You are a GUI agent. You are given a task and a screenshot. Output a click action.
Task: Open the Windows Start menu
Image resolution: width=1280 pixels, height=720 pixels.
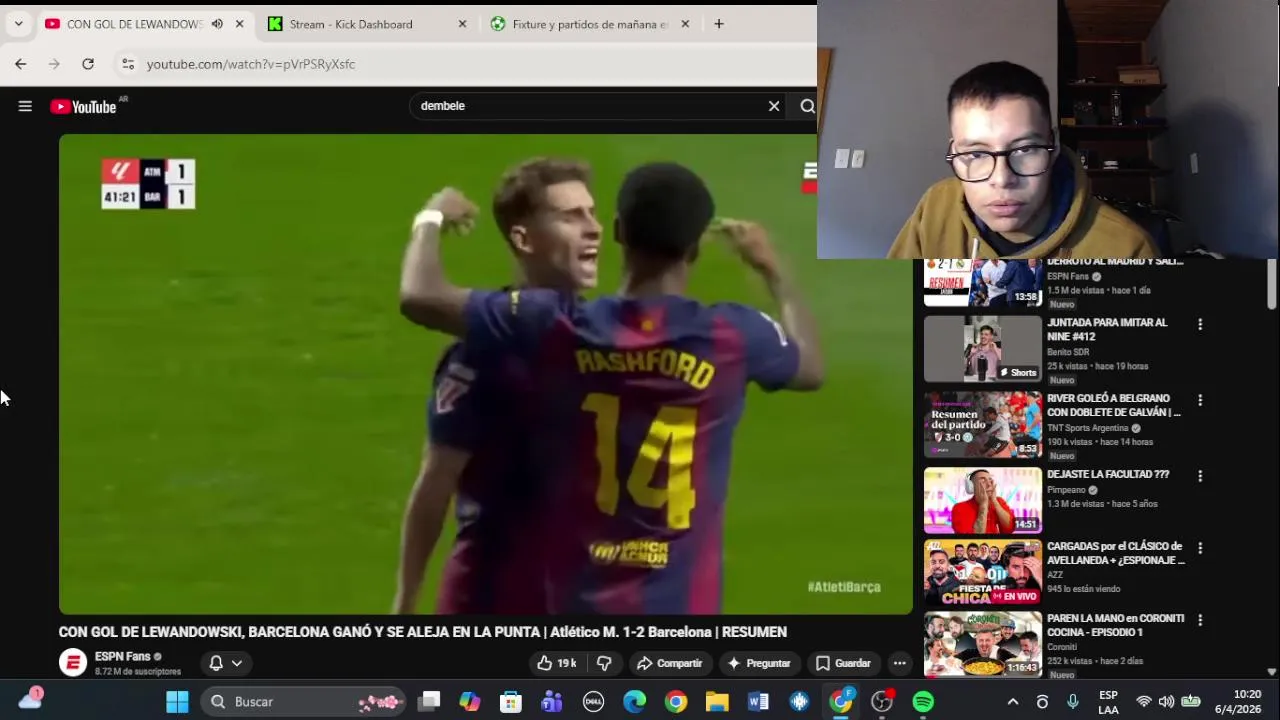click(177, 702)
